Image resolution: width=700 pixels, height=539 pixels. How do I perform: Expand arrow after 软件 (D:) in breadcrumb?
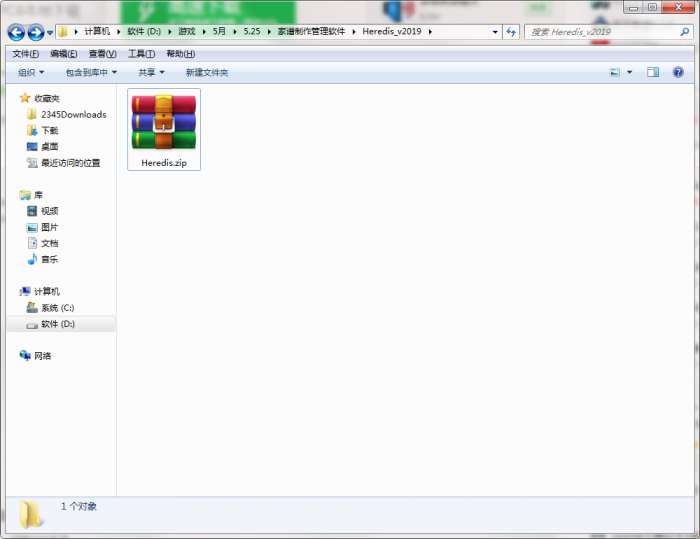click(170, 32)
